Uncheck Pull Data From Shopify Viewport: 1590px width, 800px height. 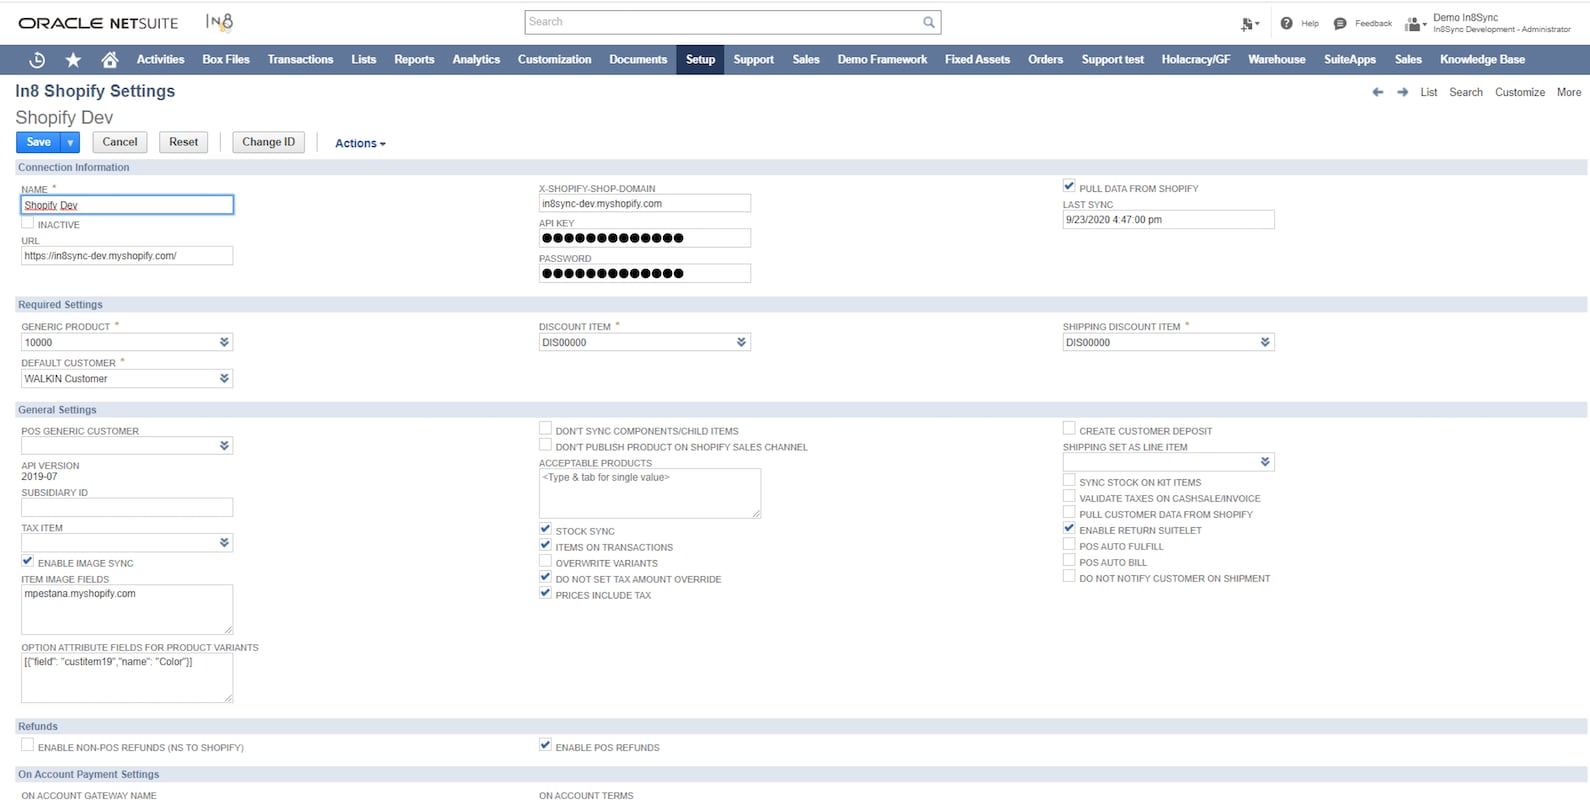coord(1069,186)
